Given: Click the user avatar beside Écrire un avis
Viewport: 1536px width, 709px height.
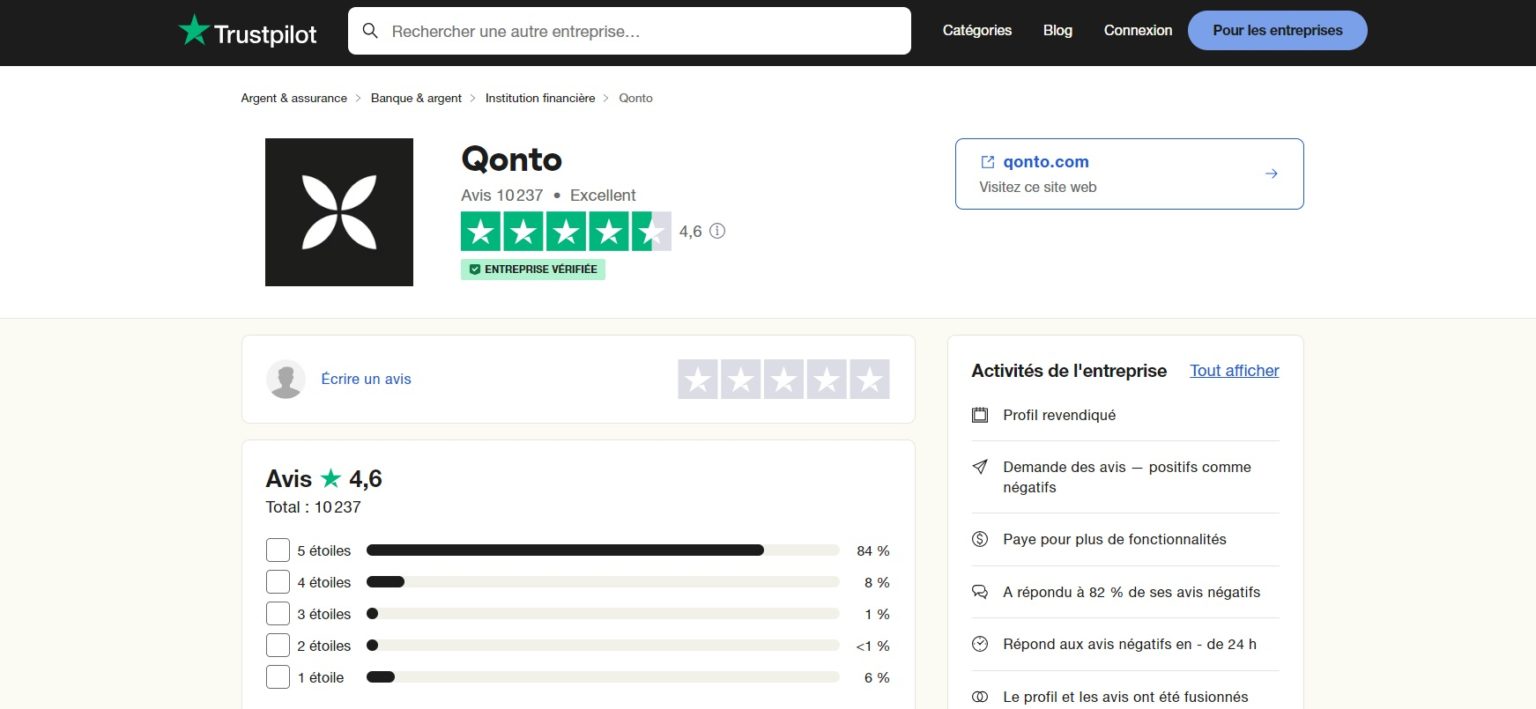Looking at the screenshot, I should pyautogui.click(x=286, y=379).
